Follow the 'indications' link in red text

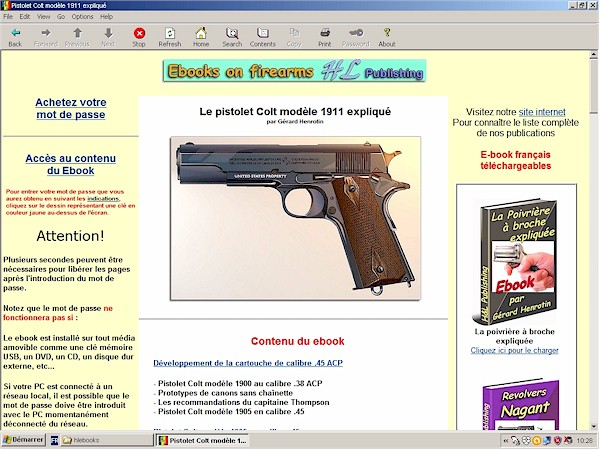pos(103,199)
